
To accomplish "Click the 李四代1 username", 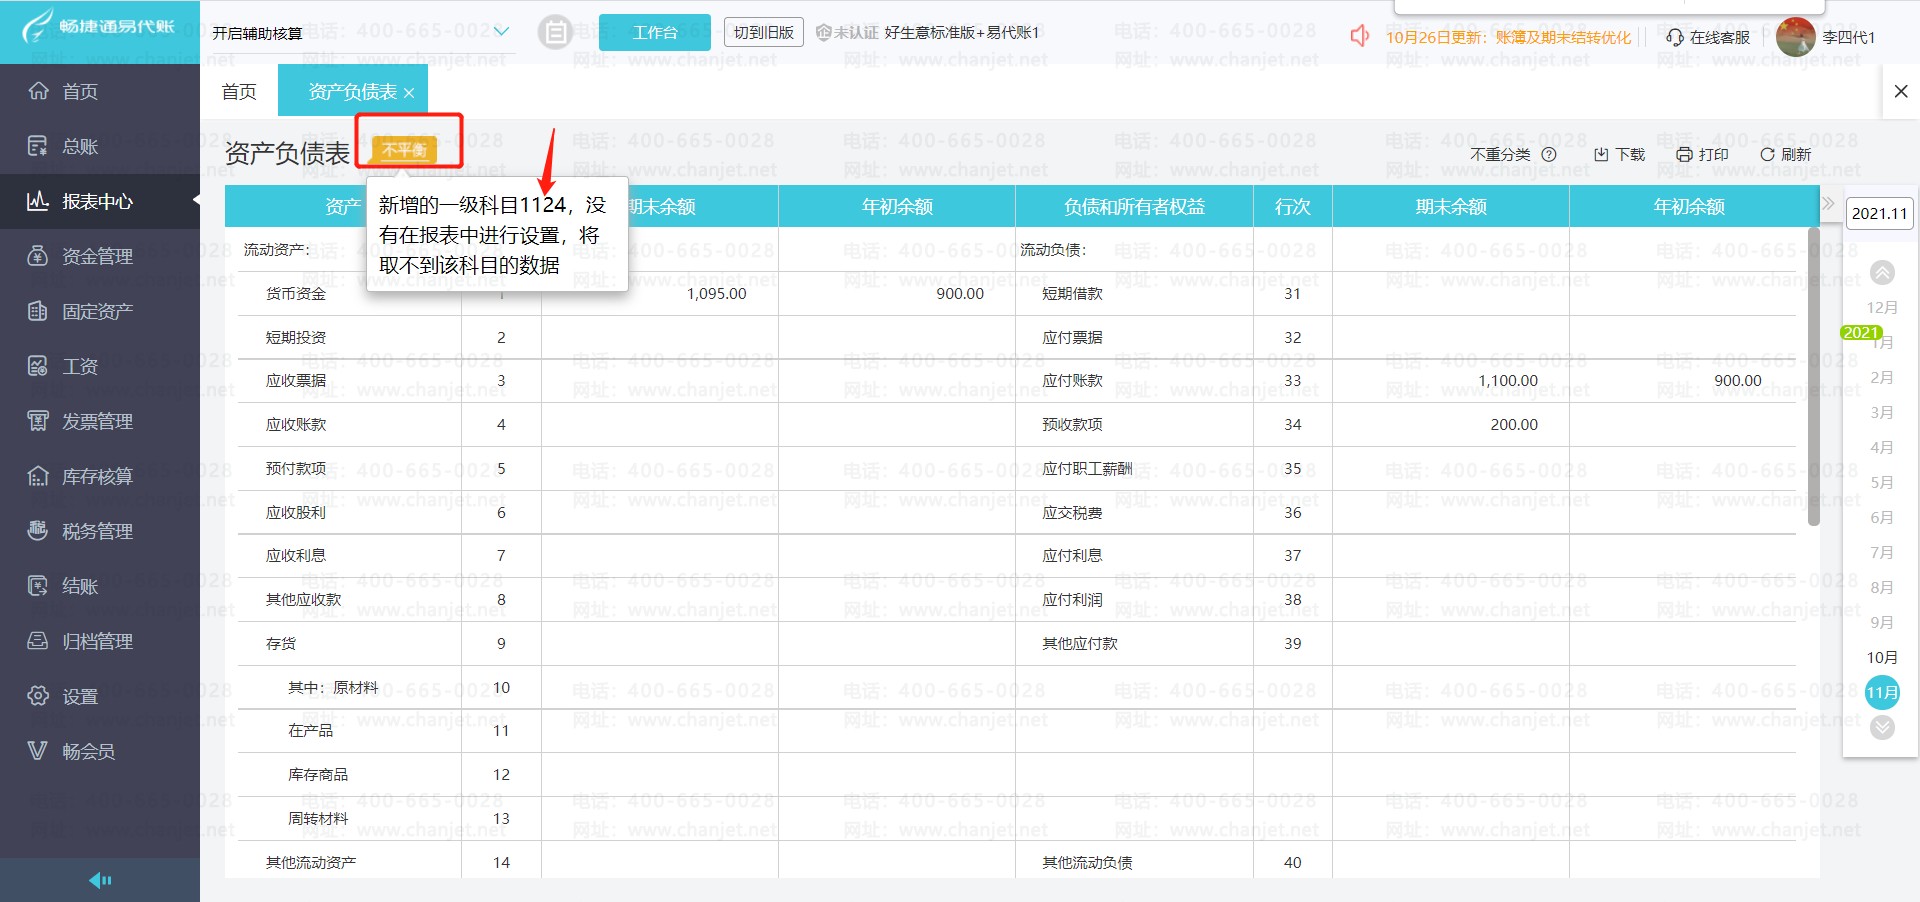I will [1849, 37].
